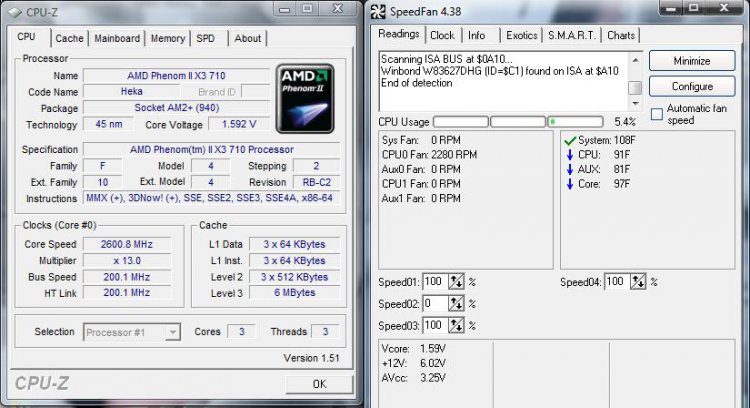750x408 pixels.
Task: Switch to the SpeedFan Charts tab
Action: point(621,35)
